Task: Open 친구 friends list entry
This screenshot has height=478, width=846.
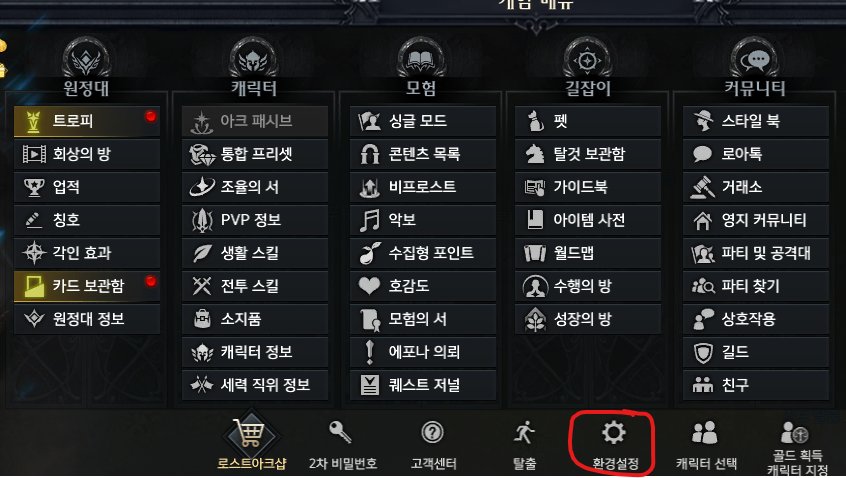Action: tap(755, 385)
